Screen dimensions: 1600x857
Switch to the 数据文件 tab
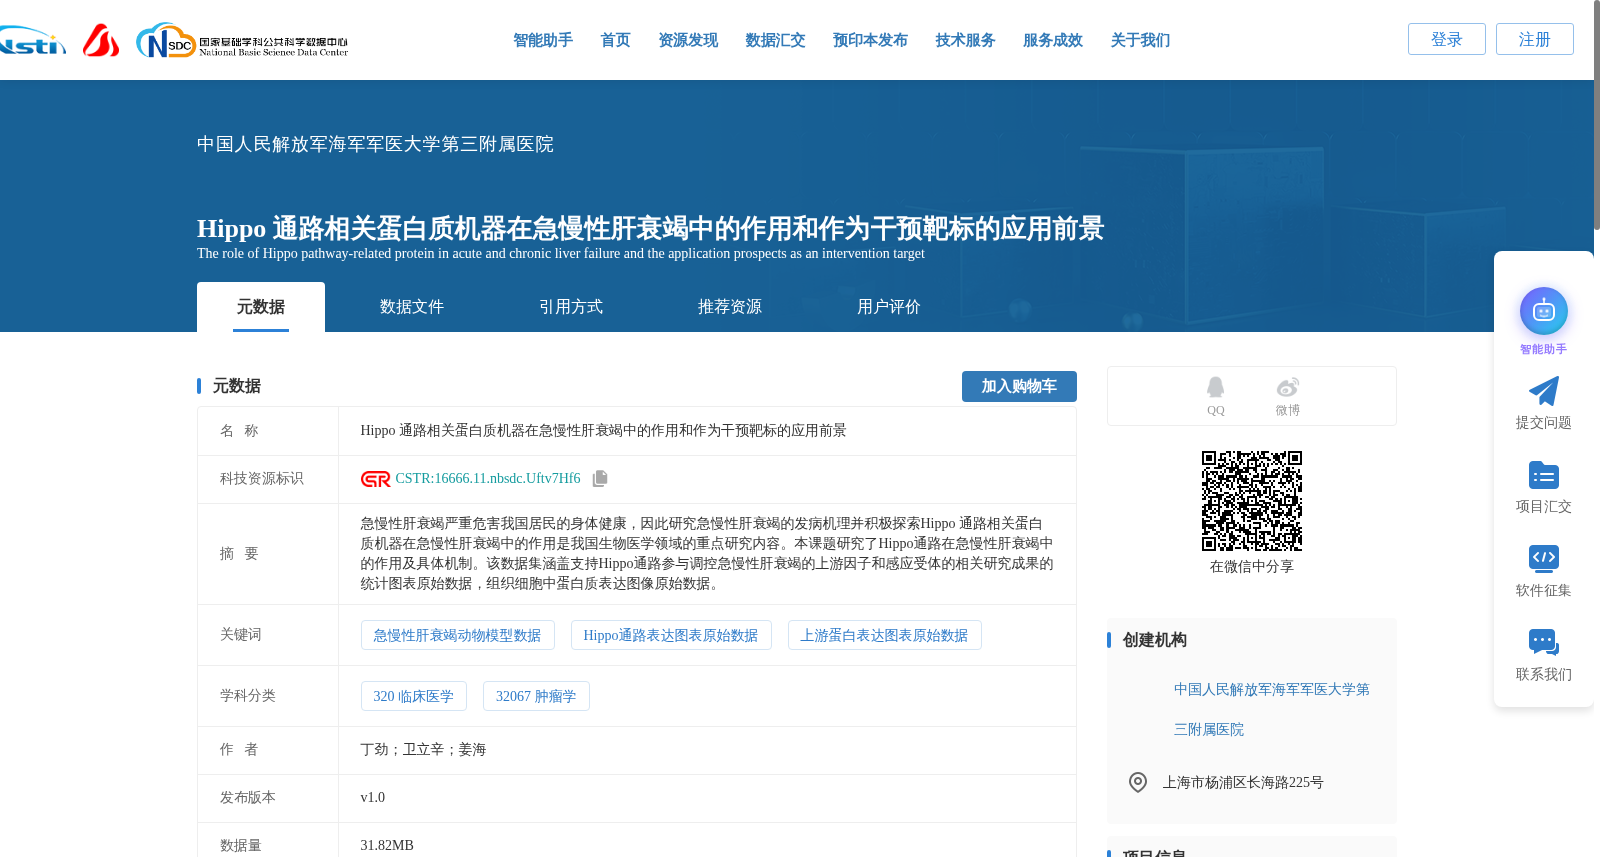pos(411,307)
